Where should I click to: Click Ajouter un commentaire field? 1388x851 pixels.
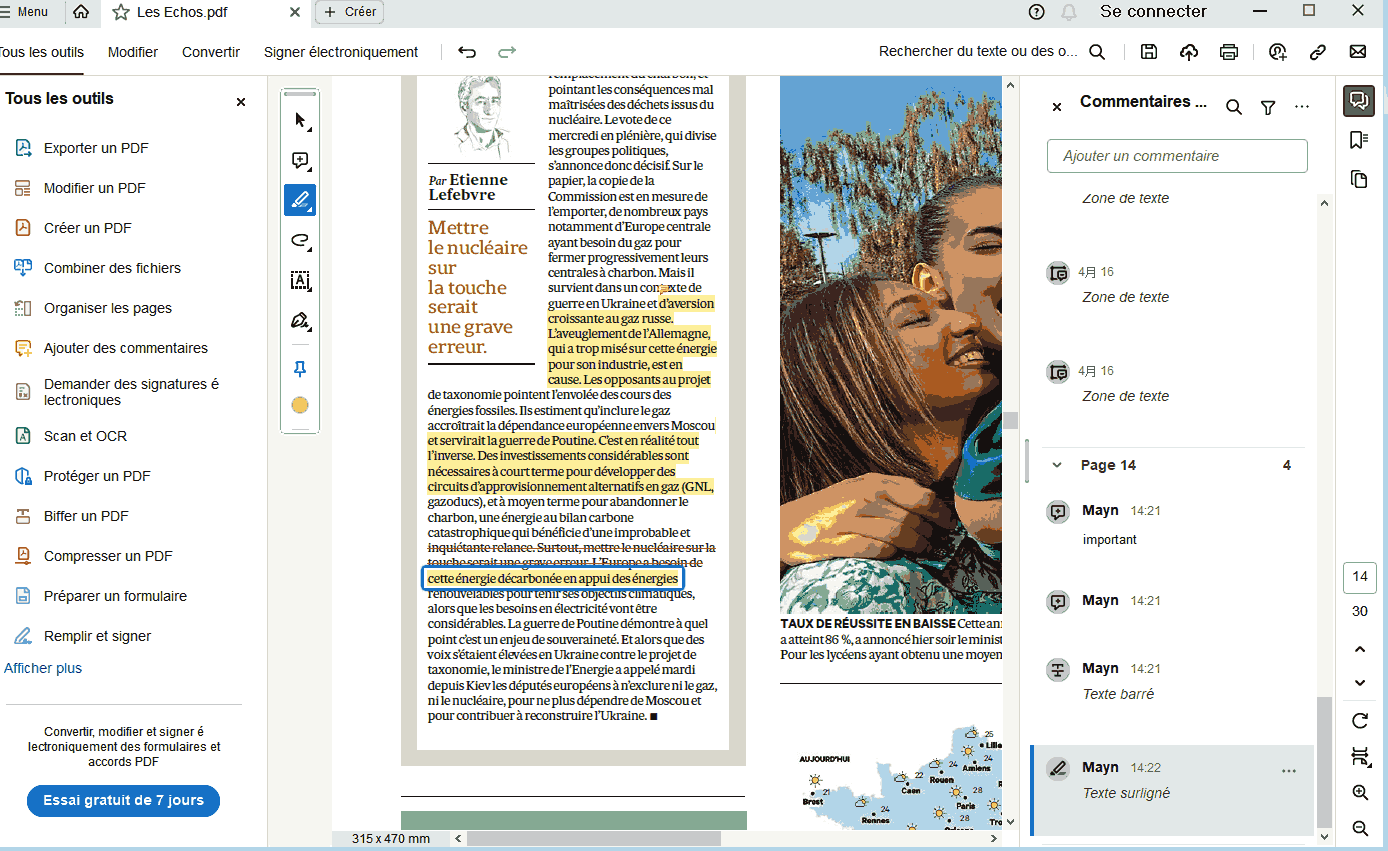pos(1177,156)
